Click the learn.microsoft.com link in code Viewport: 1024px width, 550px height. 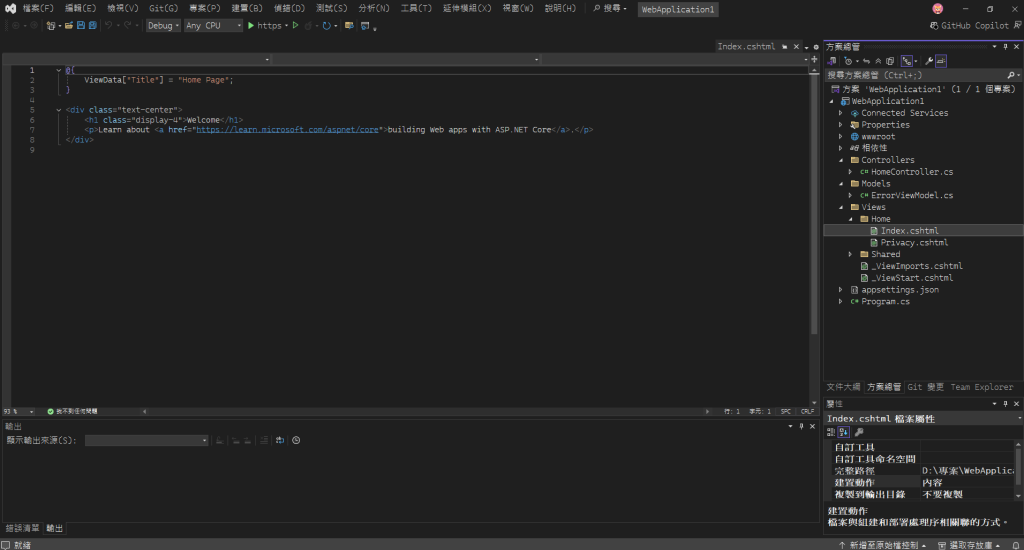click(287, 129)
